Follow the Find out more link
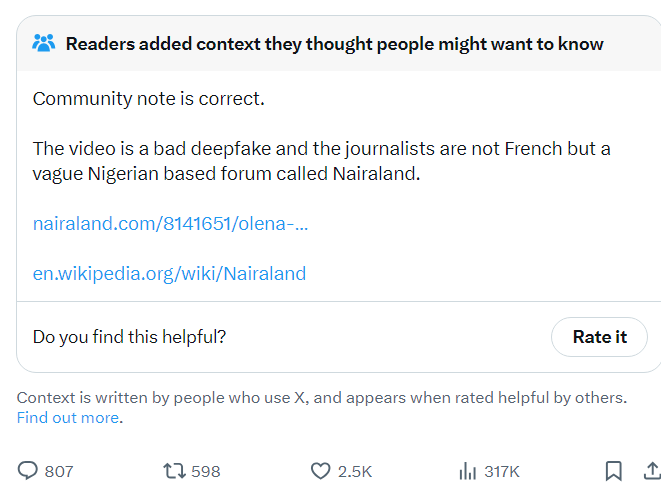The width and height of the screenshot is (661, 488). coord(68,418)
